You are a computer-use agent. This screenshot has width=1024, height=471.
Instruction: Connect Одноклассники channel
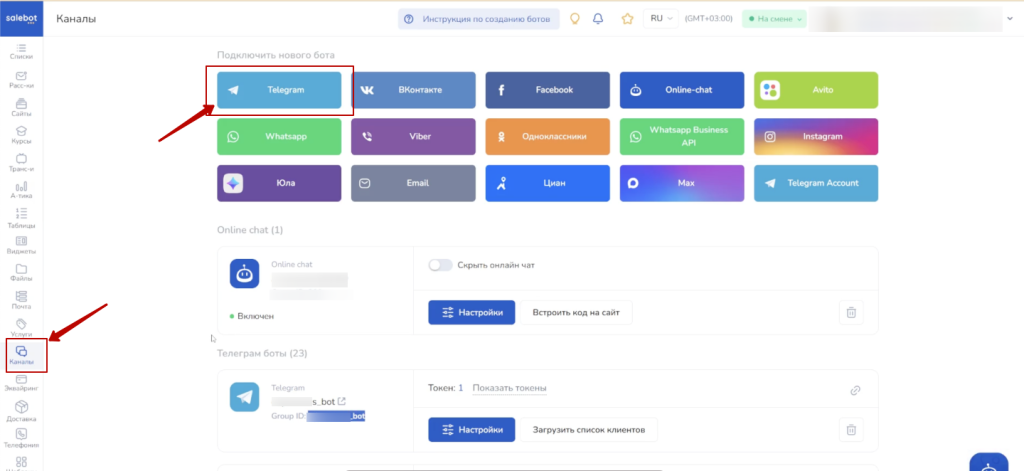(x=547, y=137)
